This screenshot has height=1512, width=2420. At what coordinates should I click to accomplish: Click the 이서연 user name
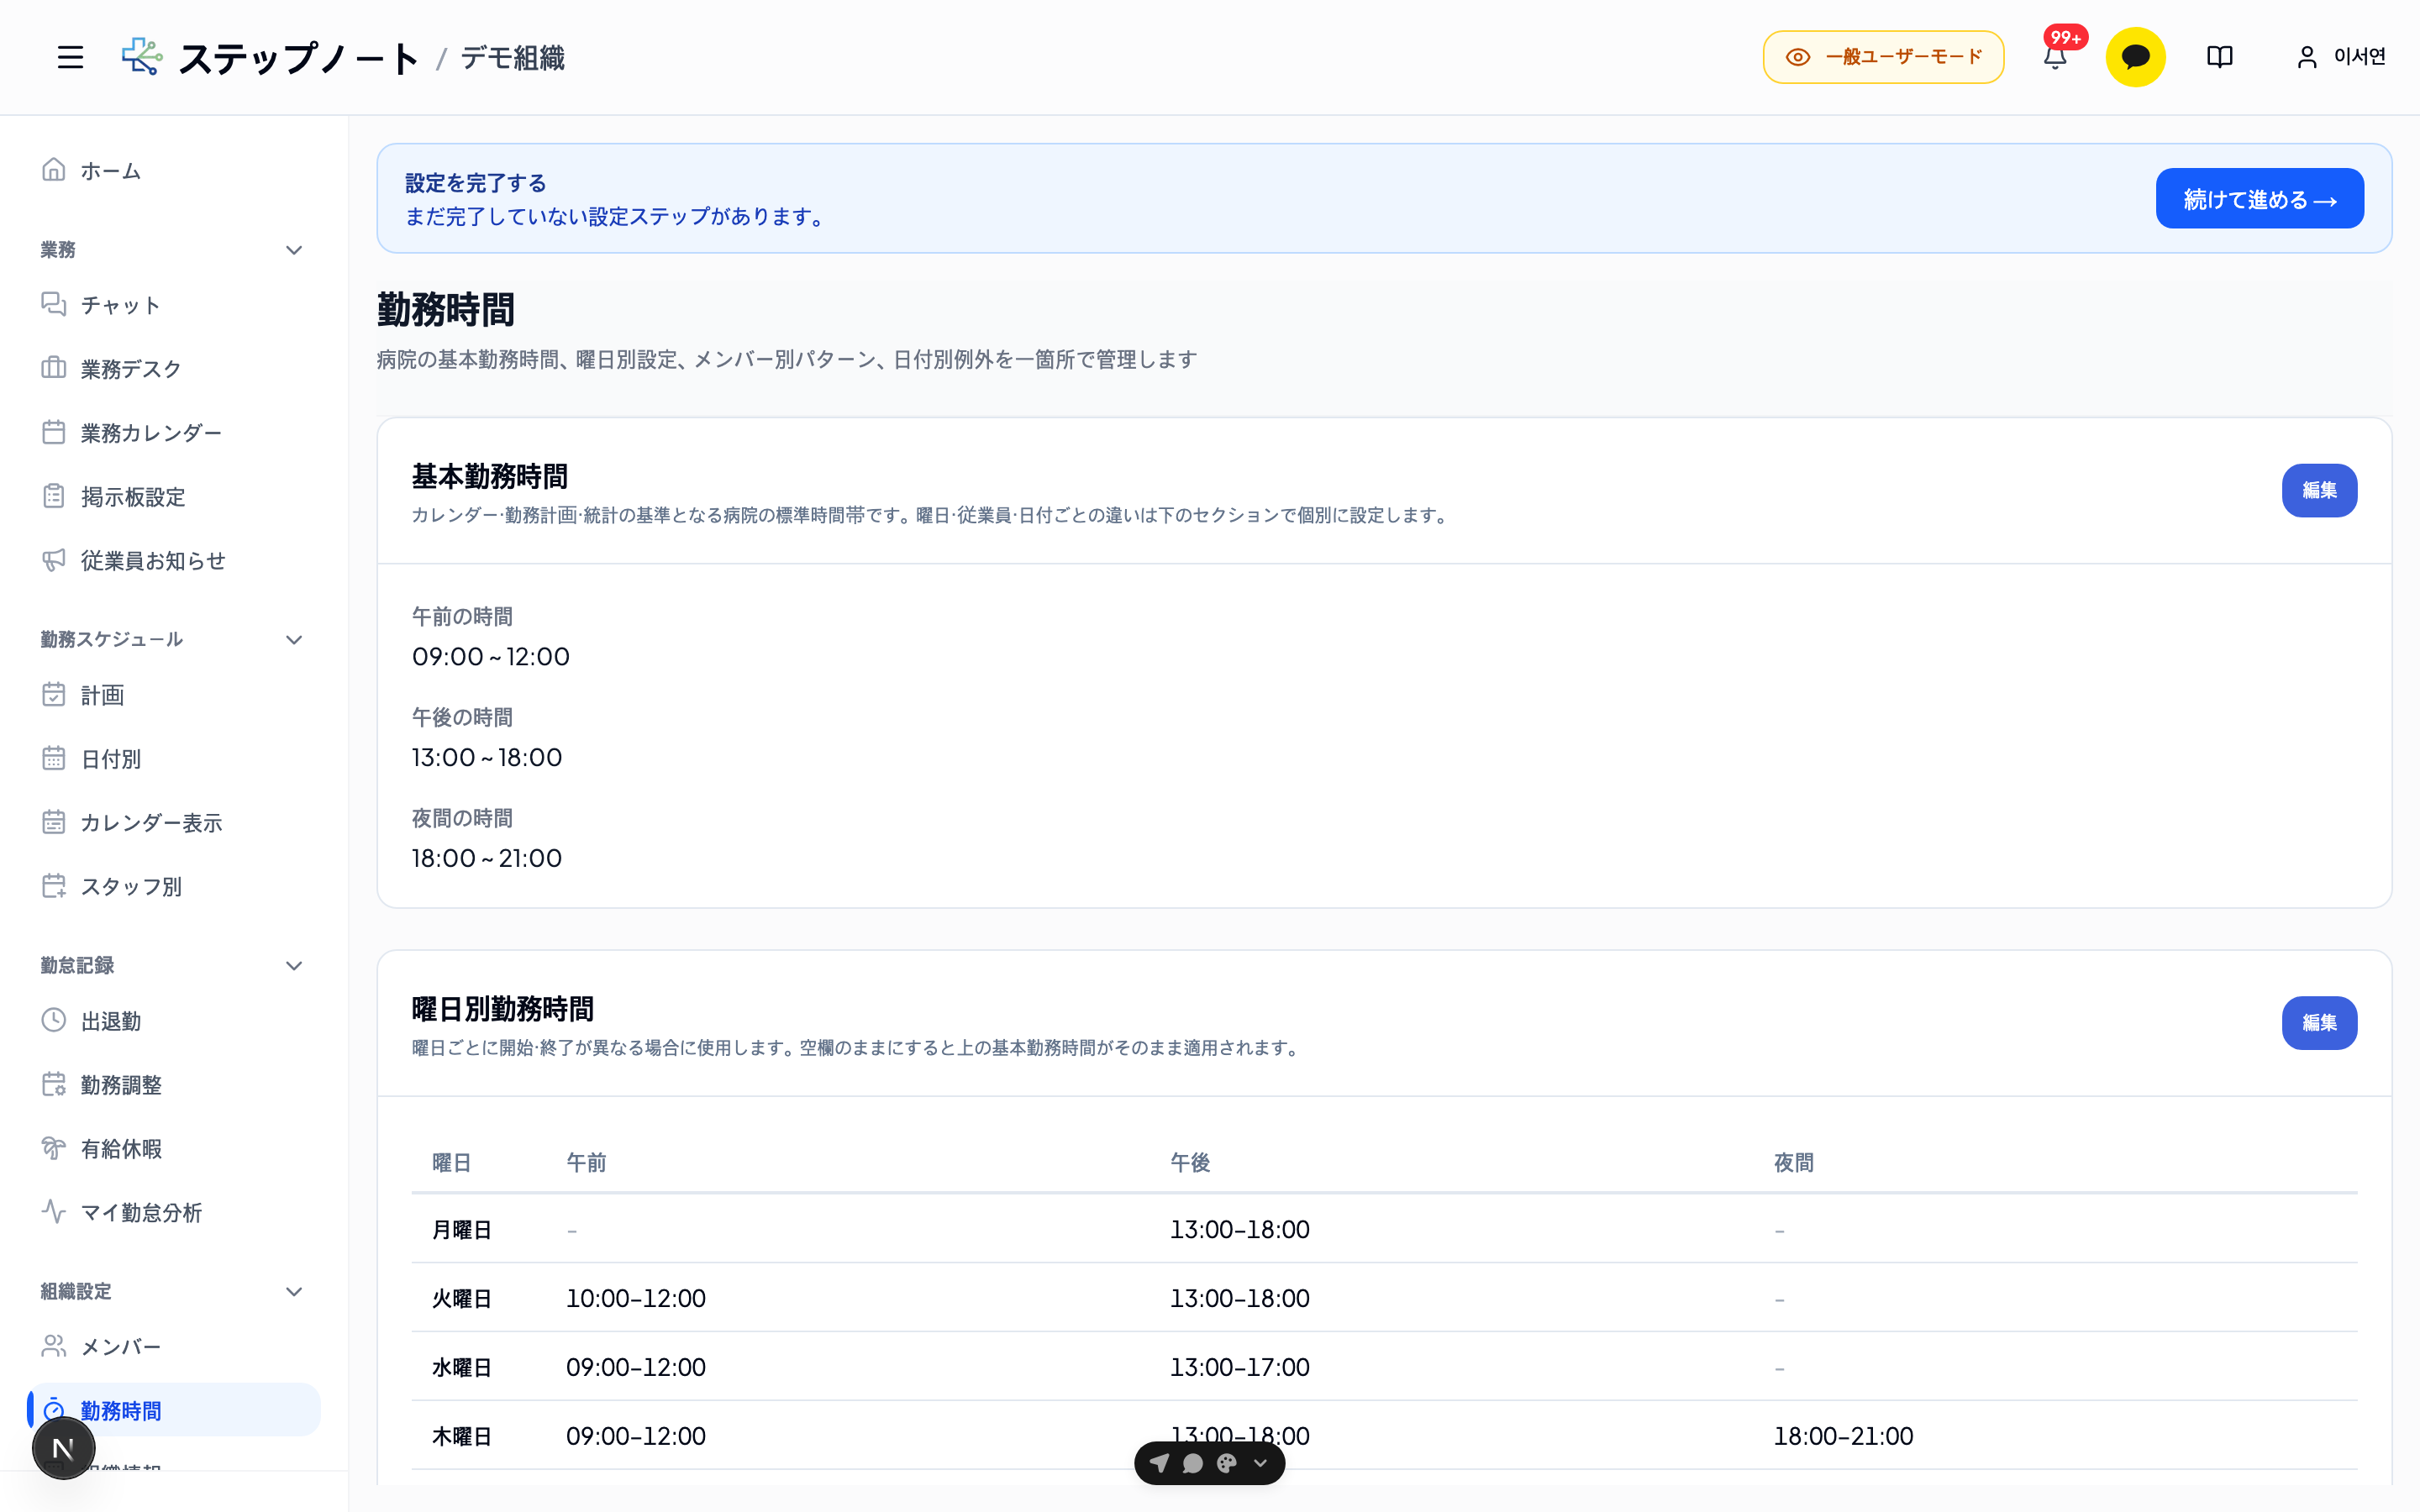point(2360,57)
